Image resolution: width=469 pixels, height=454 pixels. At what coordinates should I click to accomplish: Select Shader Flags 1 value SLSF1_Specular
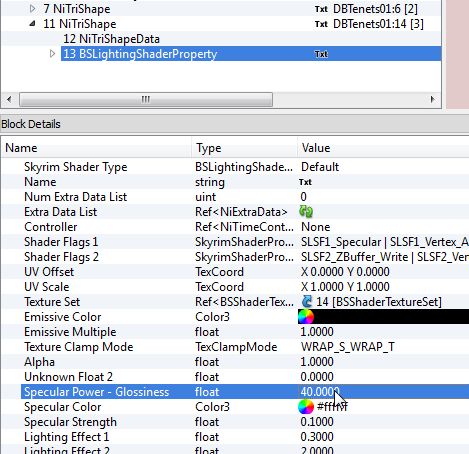click(341, 242)
